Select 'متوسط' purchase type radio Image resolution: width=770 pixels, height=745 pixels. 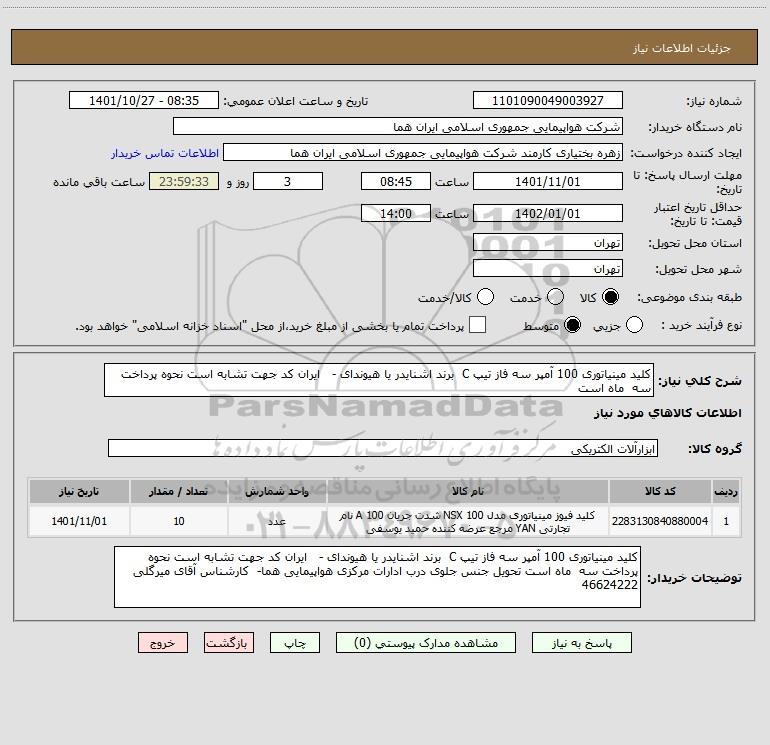tap(572, 325)
